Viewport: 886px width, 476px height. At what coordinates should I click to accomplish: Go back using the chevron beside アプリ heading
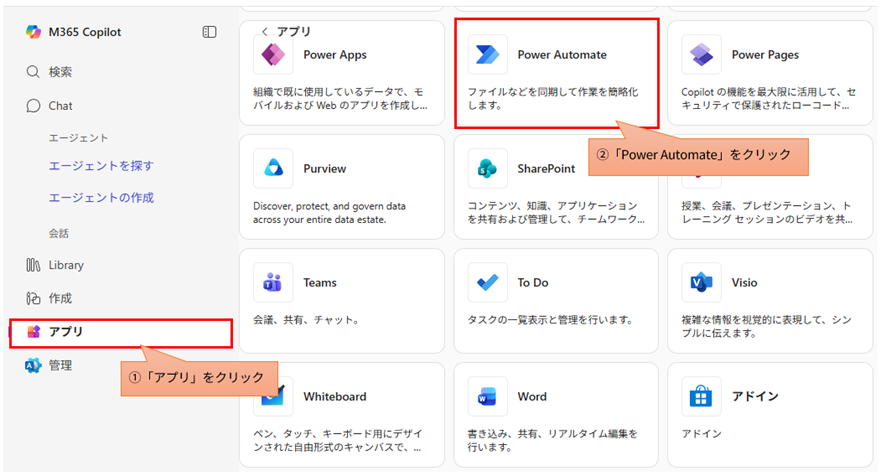click(x=264, y=32)
